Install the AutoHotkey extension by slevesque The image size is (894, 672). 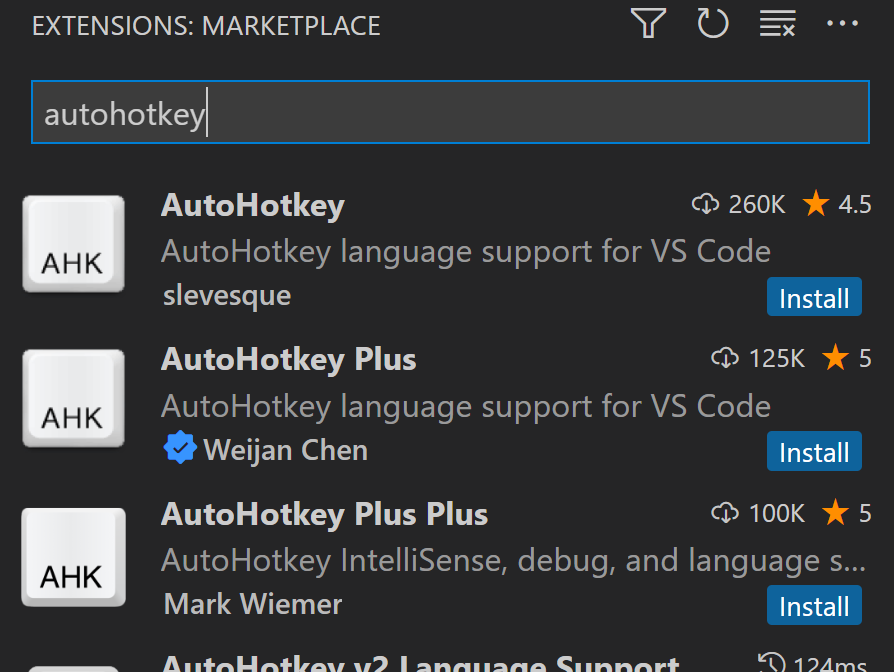[814, 298]
